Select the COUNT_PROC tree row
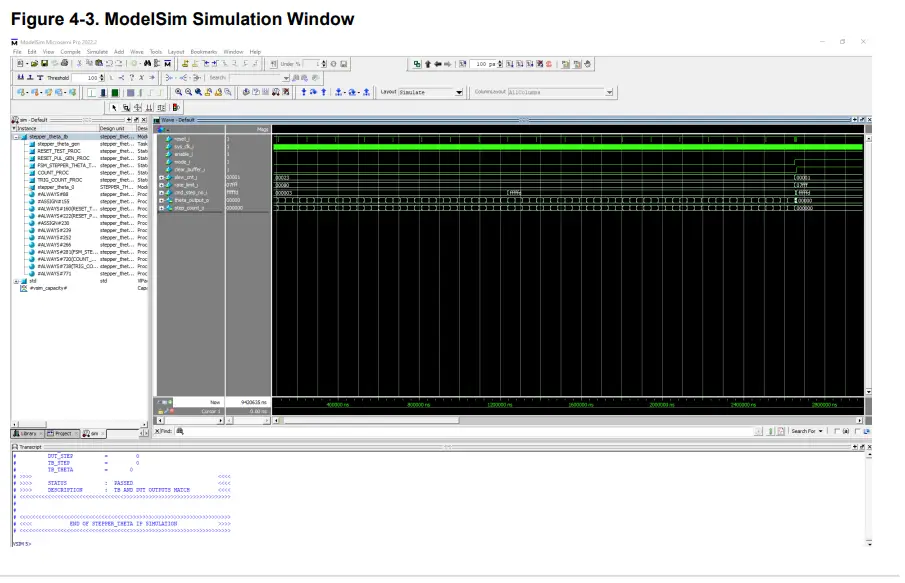 (53, 173)
